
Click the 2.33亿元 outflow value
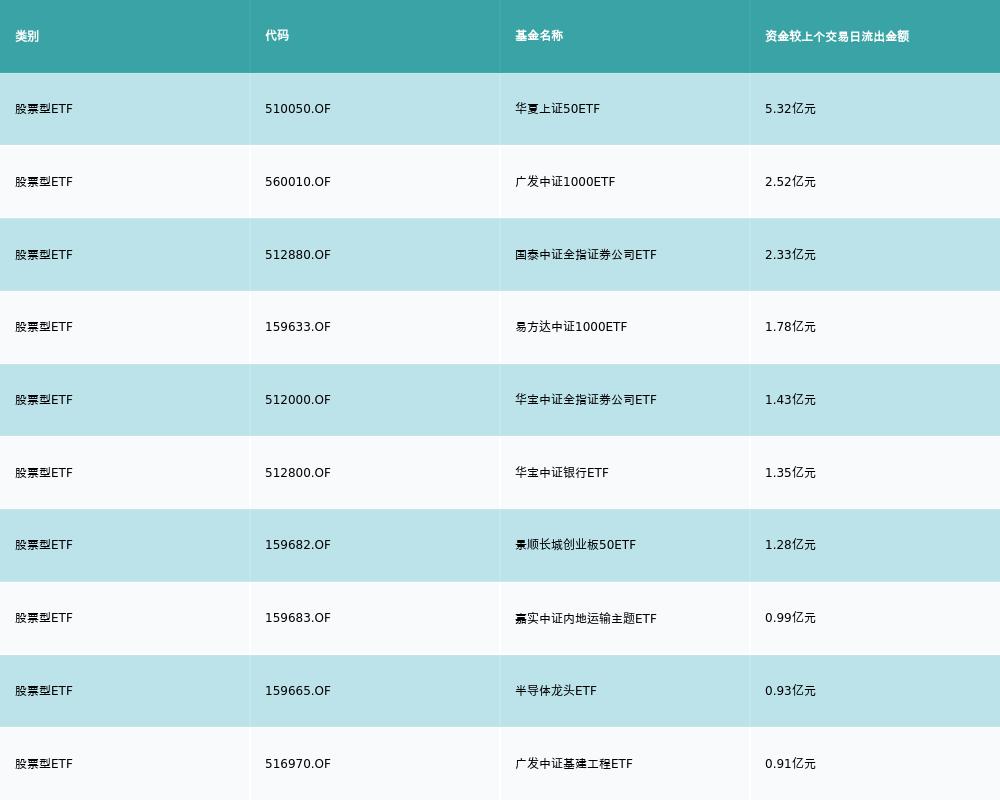tap(790, 255)
